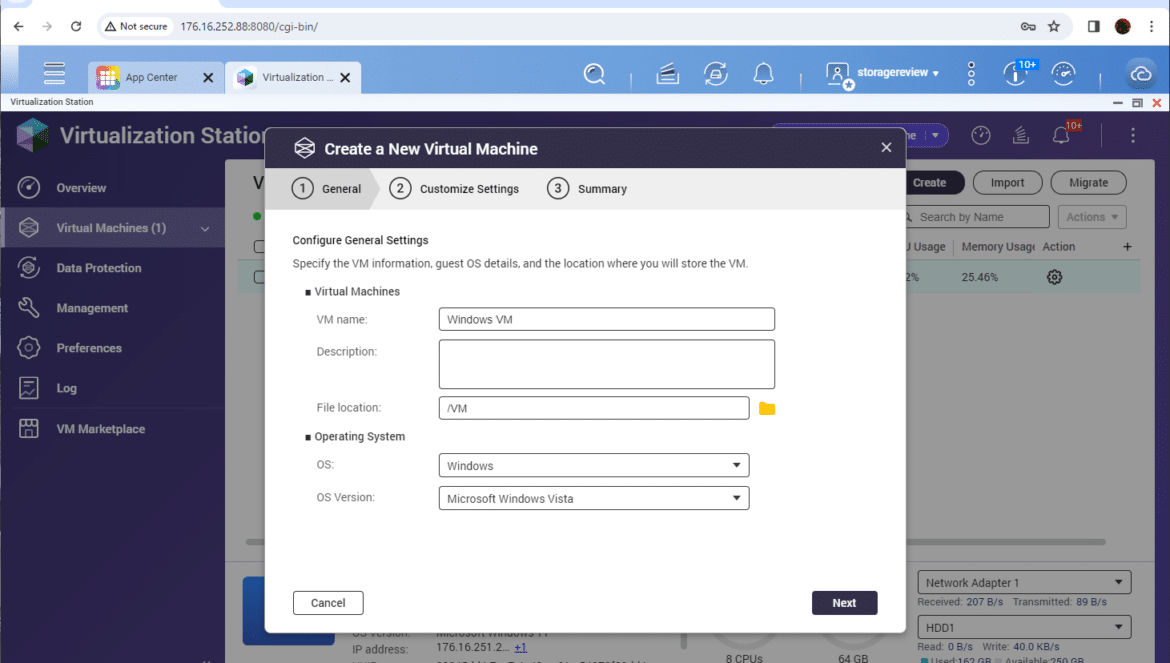
Task: Click the +1 IP address link
Action: tap(520, 647)
